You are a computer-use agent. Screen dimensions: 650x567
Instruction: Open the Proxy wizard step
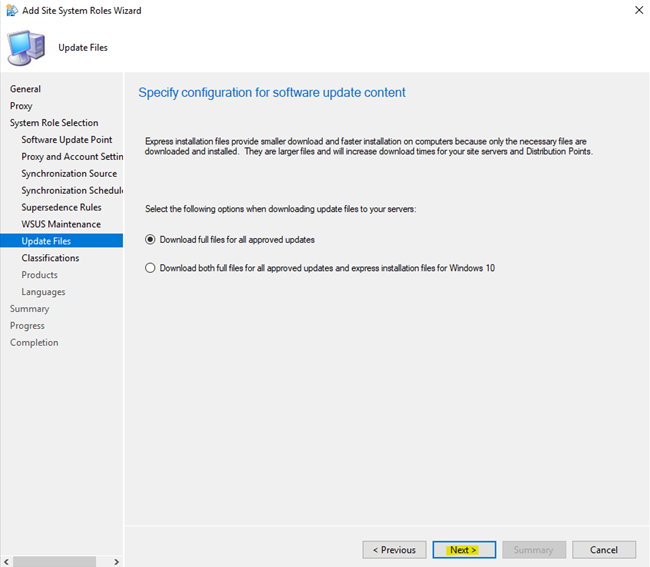pos(21,106)
